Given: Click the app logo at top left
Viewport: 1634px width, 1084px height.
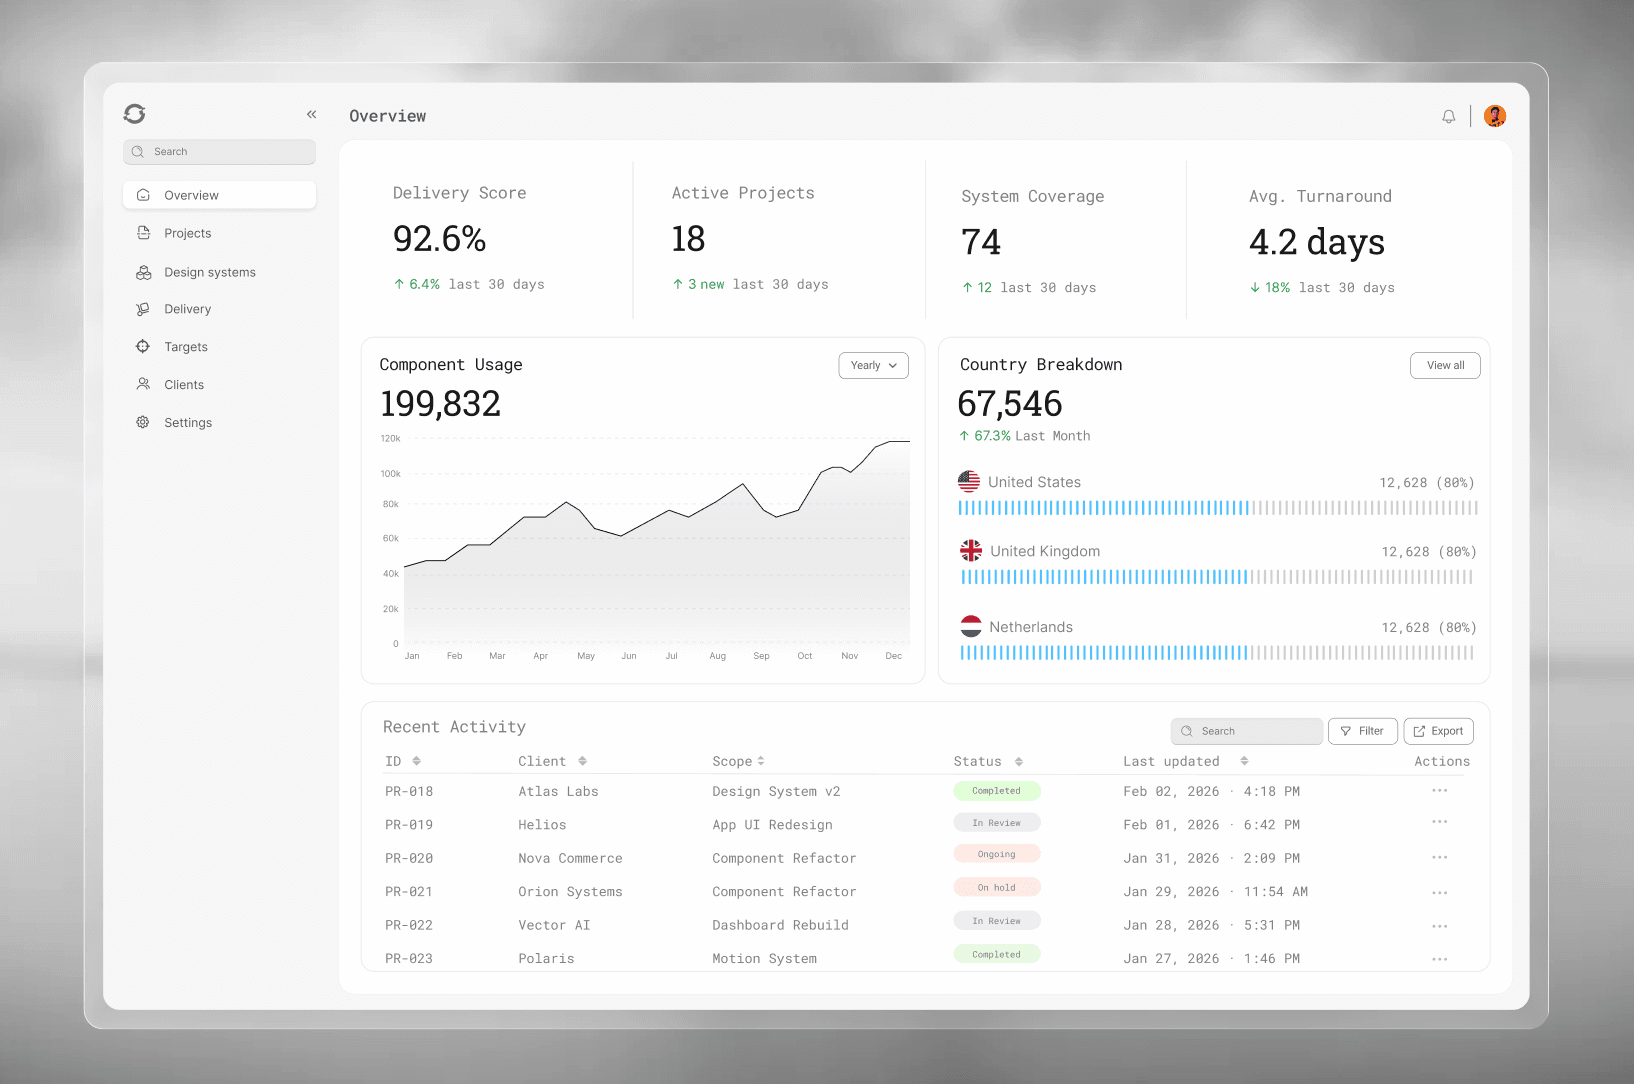Looking at the screenshot, I should click(x=135, y=114).
